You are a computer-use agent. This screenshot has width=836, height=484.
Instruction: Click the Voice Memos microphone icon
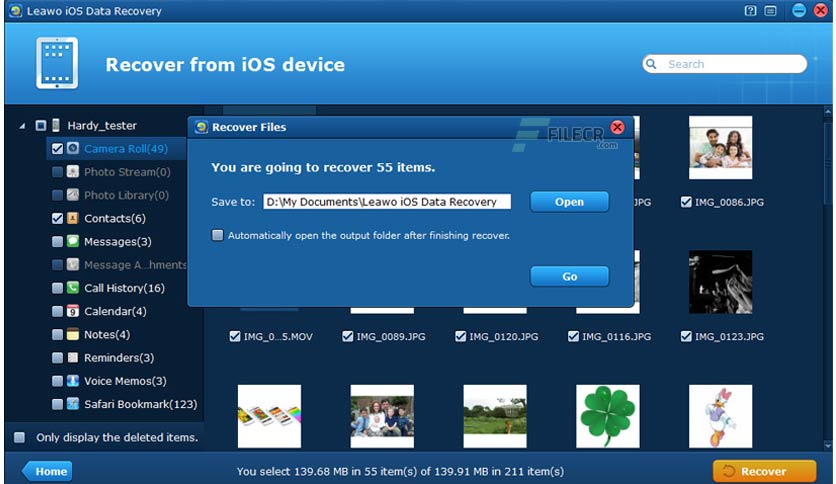coord(73,381)
